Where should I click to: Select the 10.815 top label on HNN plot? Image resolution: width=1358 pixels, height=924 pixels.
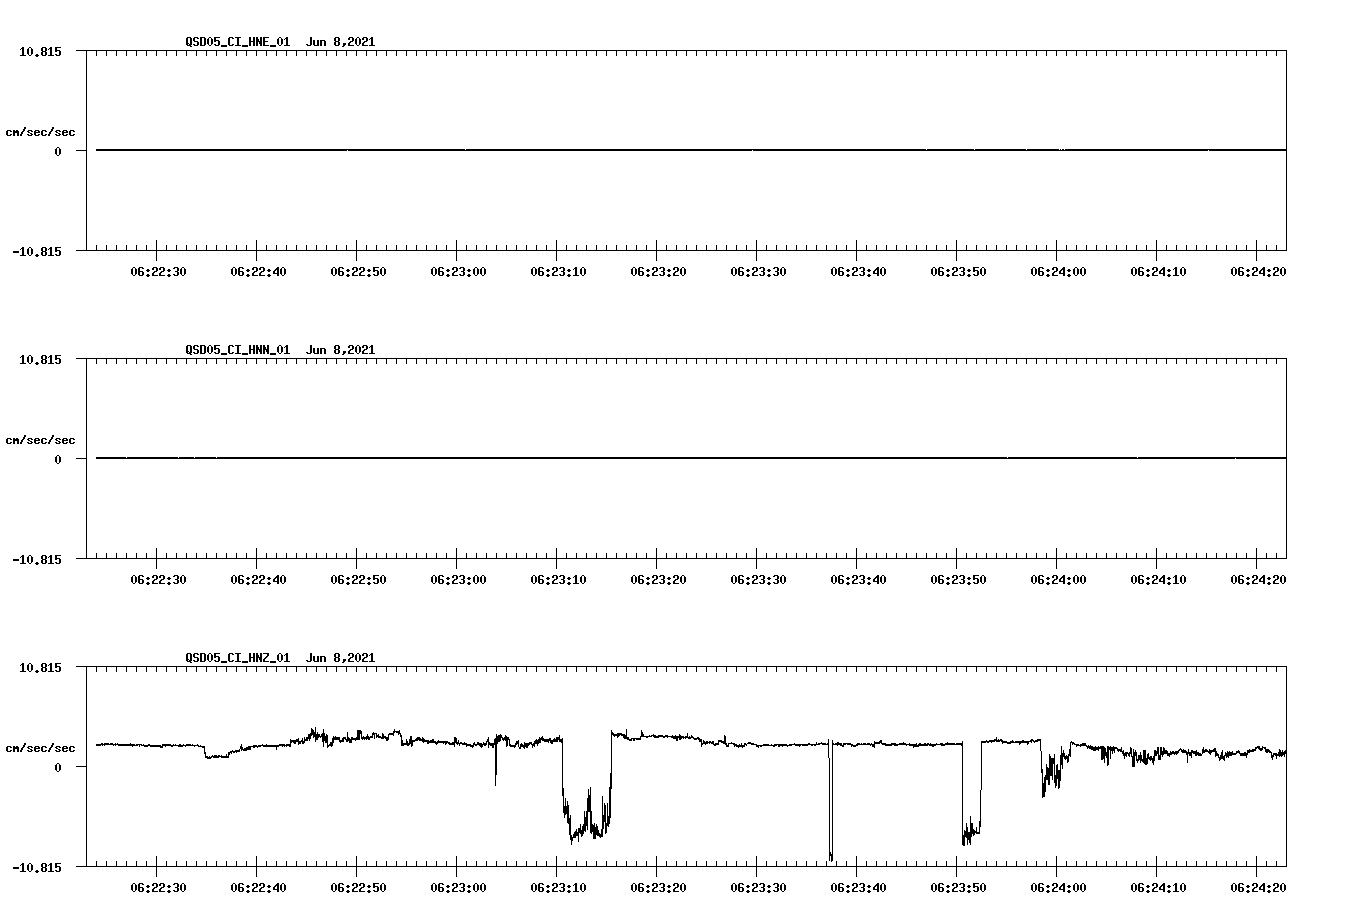click(40, 359)
